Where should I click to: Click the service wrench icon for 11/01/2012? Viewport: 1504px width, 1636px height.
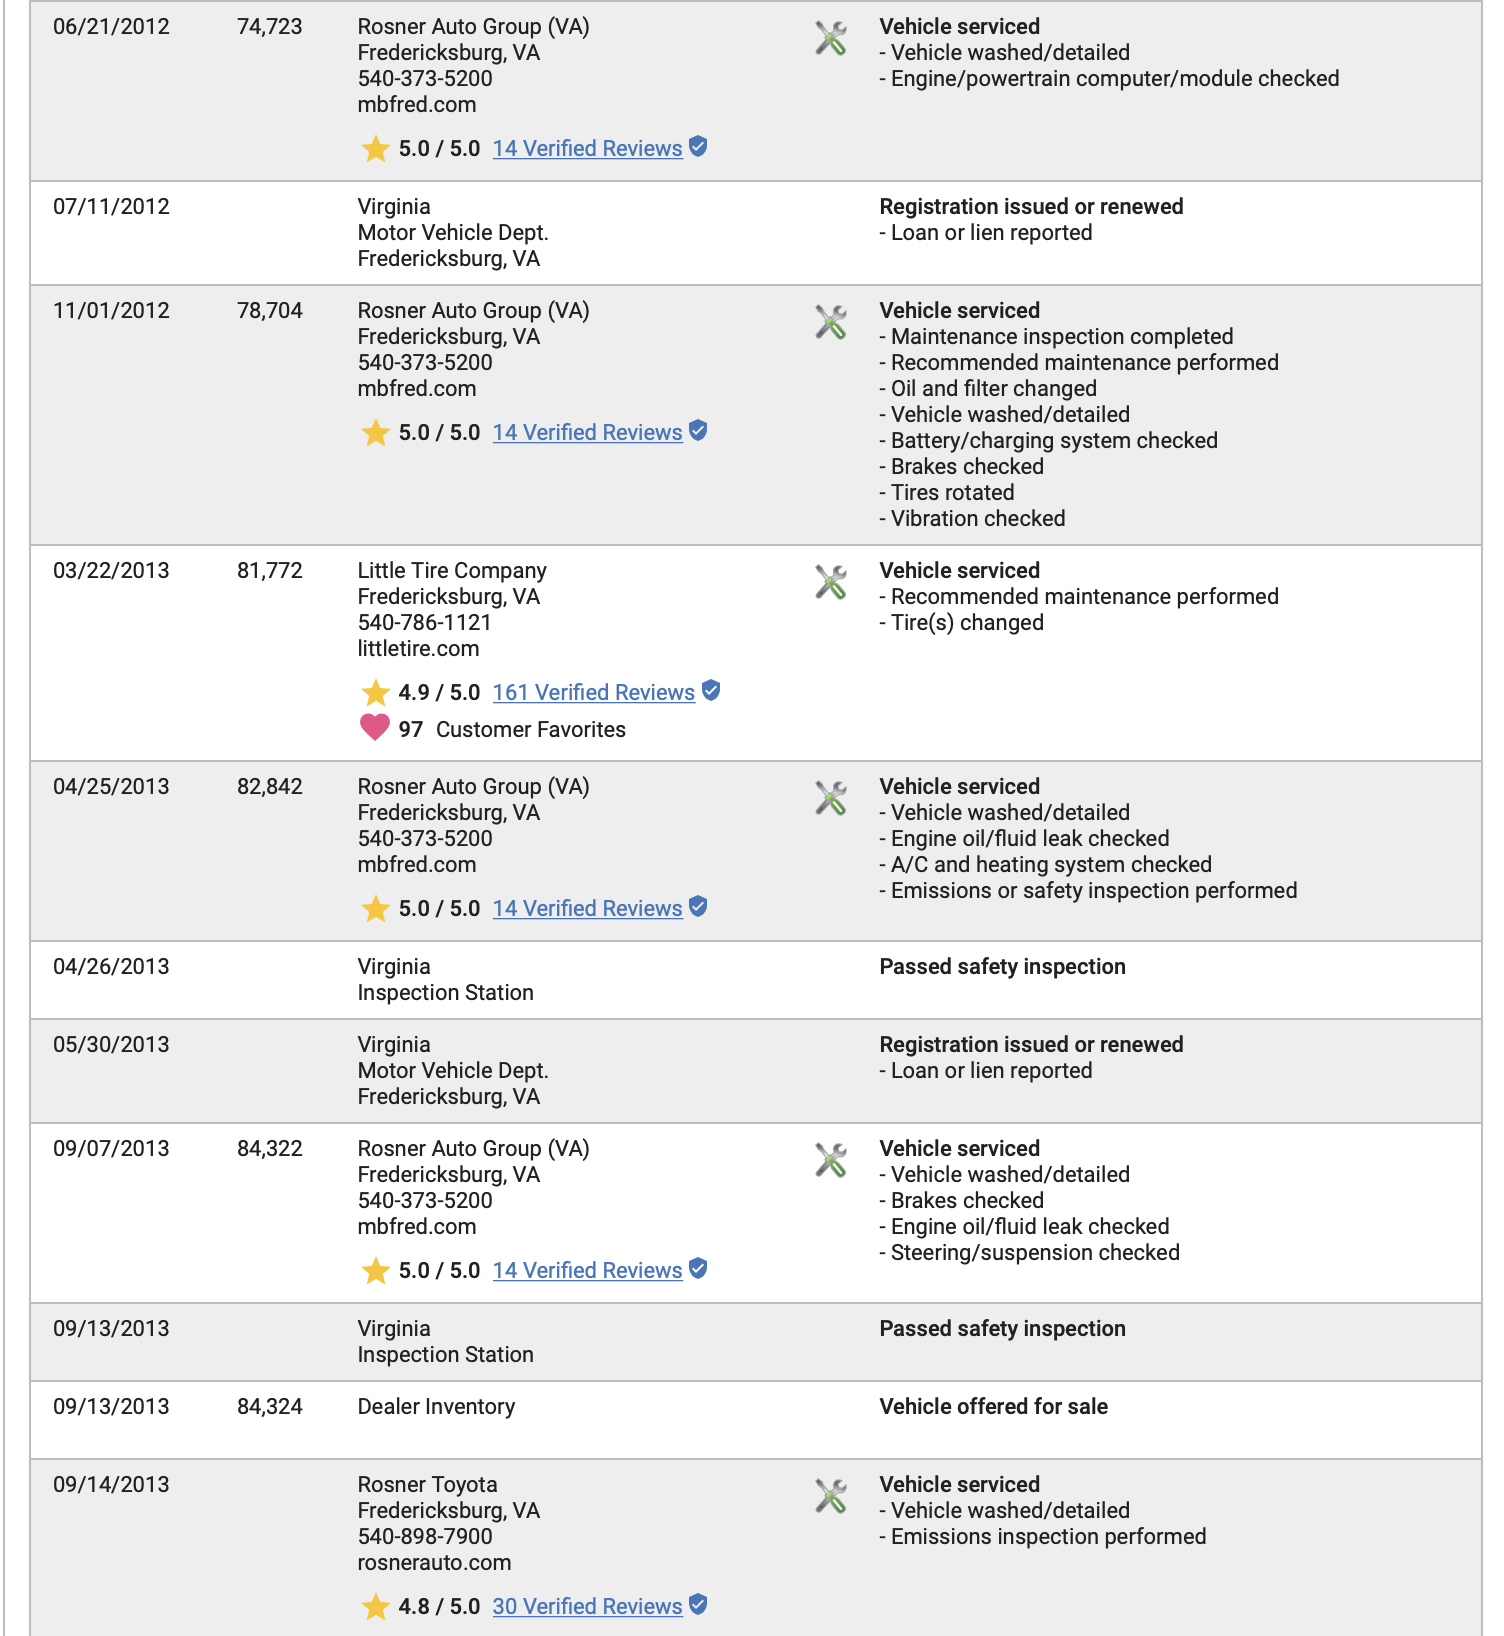(831, 322)
